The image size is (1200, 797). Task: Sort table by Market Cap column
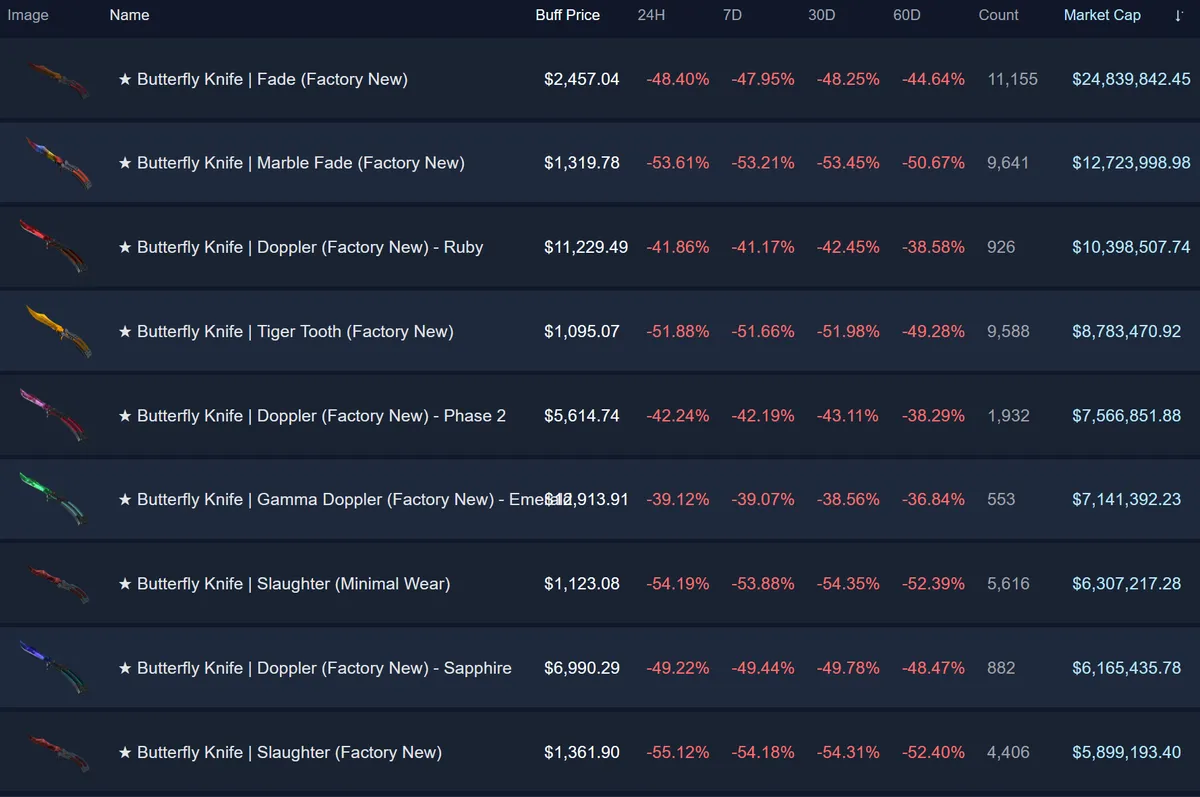[1102, 16]
